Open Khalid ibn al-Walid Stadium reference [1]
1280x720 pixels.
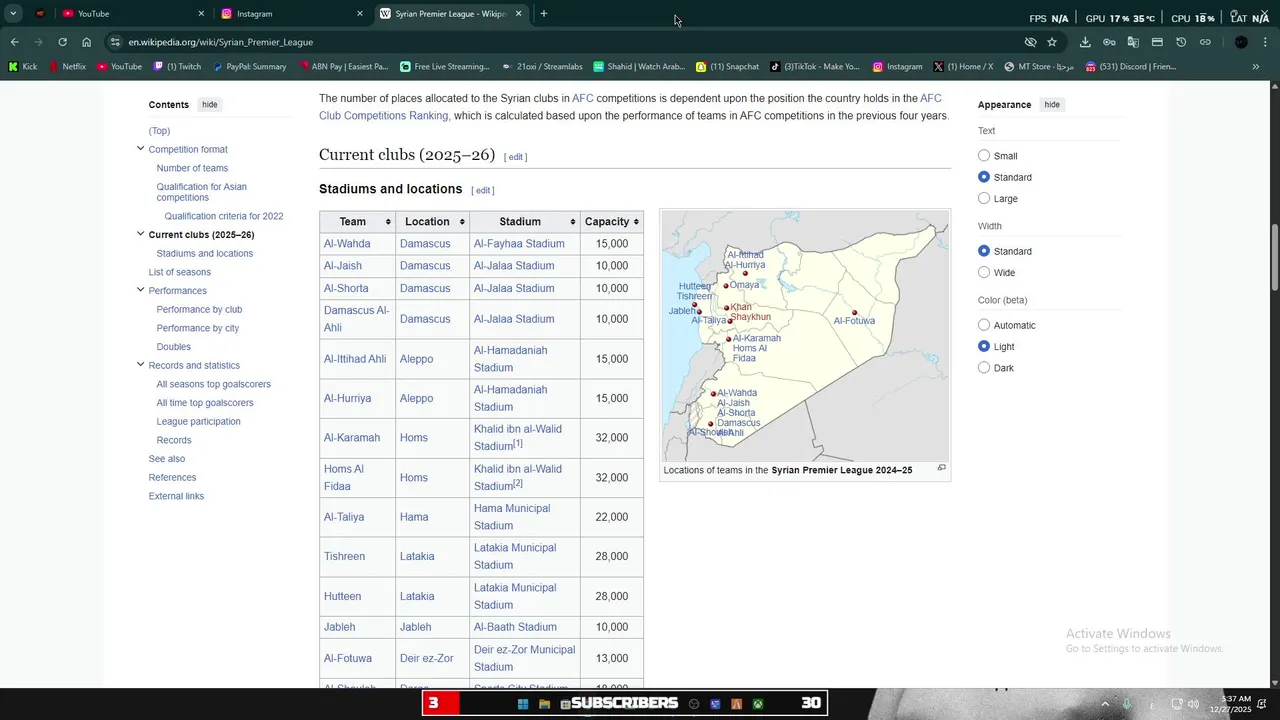[518, 443]
